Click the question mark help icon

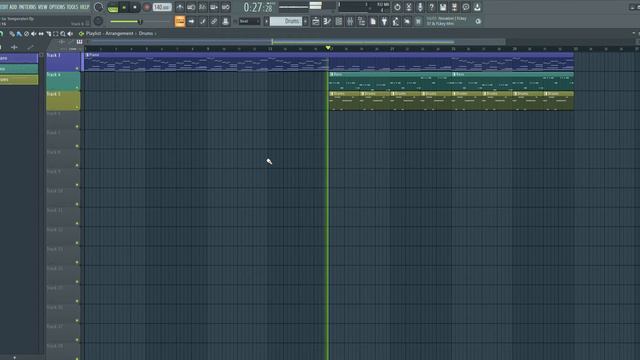coord(431,7)
